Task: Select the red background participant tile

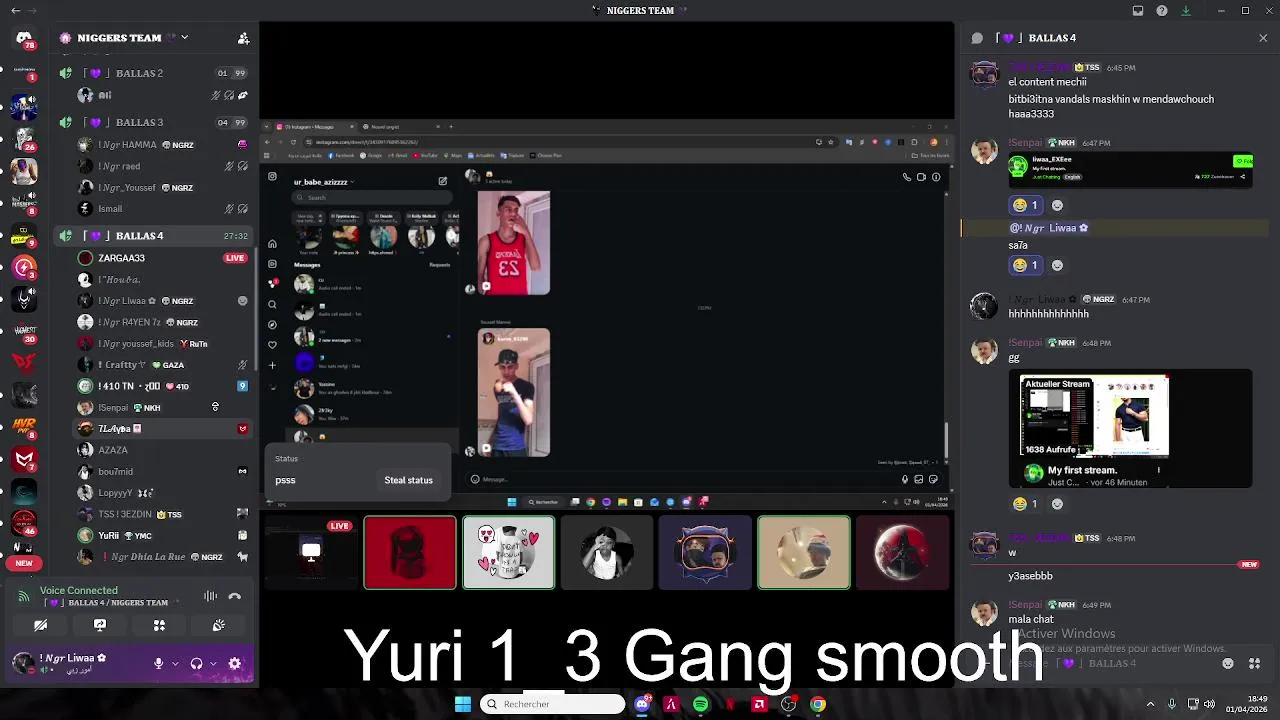Action: click(x=410, y=553)
